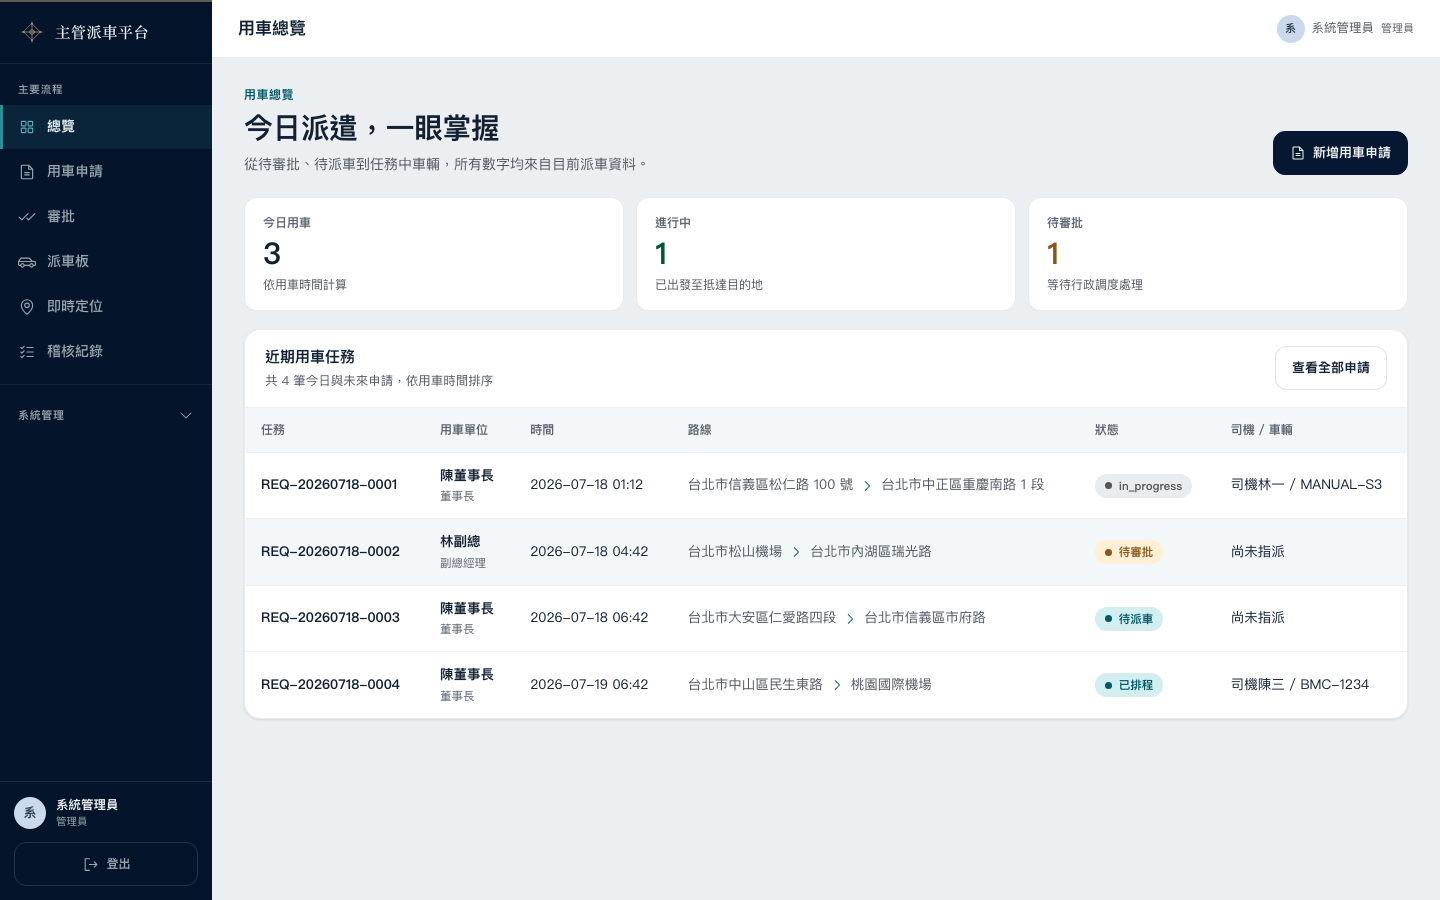
Task: Click the 司機 / 車輛 column header
Action: [1262, 430]
